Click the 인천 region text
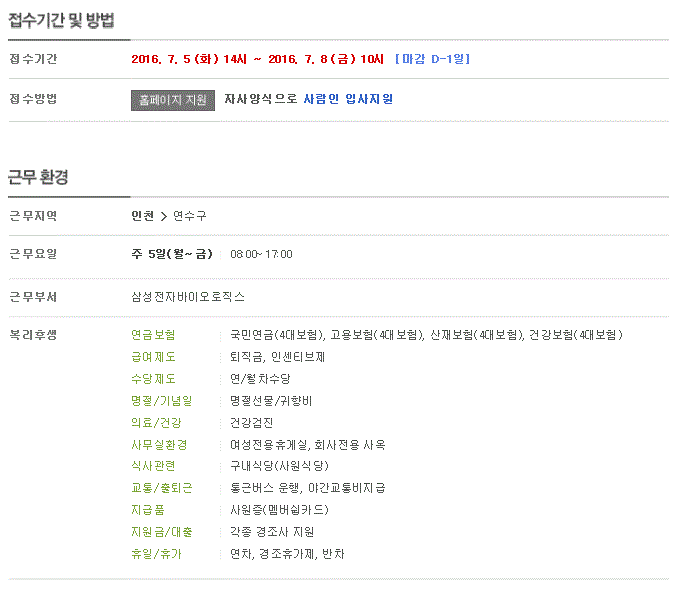Screen dimensions: 691x602 pyautogui.click(x=142, y=216)
